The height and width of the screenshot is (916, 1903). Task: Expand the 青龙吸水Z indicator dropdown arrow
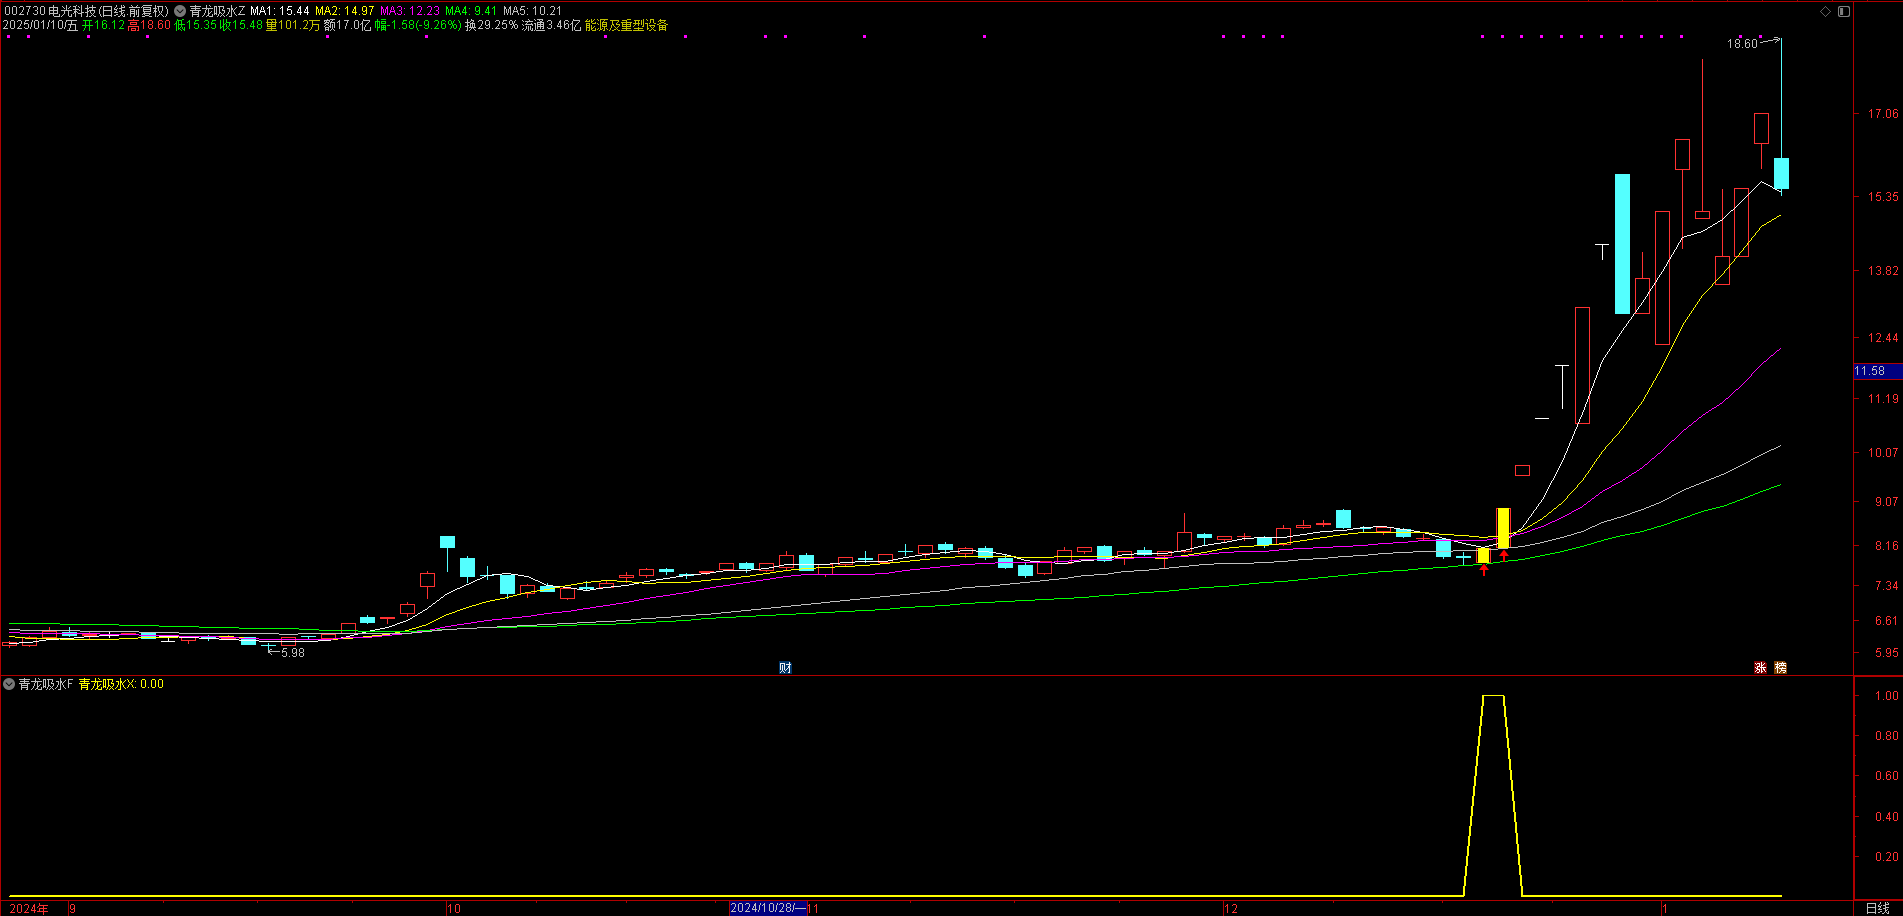(180, 11)
